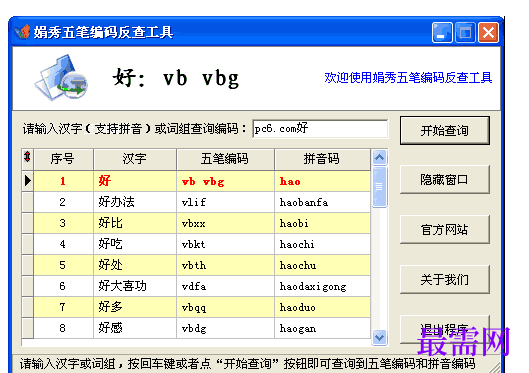This screenshot has height=373, width=529.
Task: Select the 好大喜功 cell
Action: pyautogui.click(x=135, y=286)
